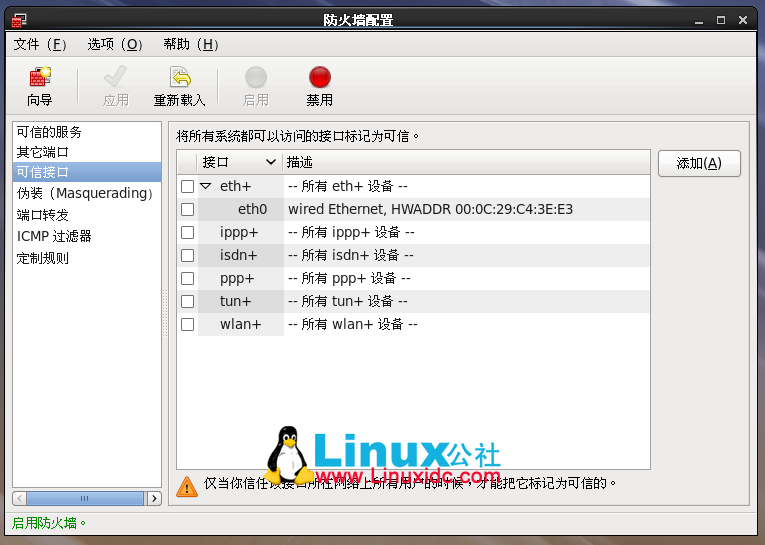Launch the firewall wizard (向导) icon
The height and width of the screenshot is (545, 765).
point(40,77)
